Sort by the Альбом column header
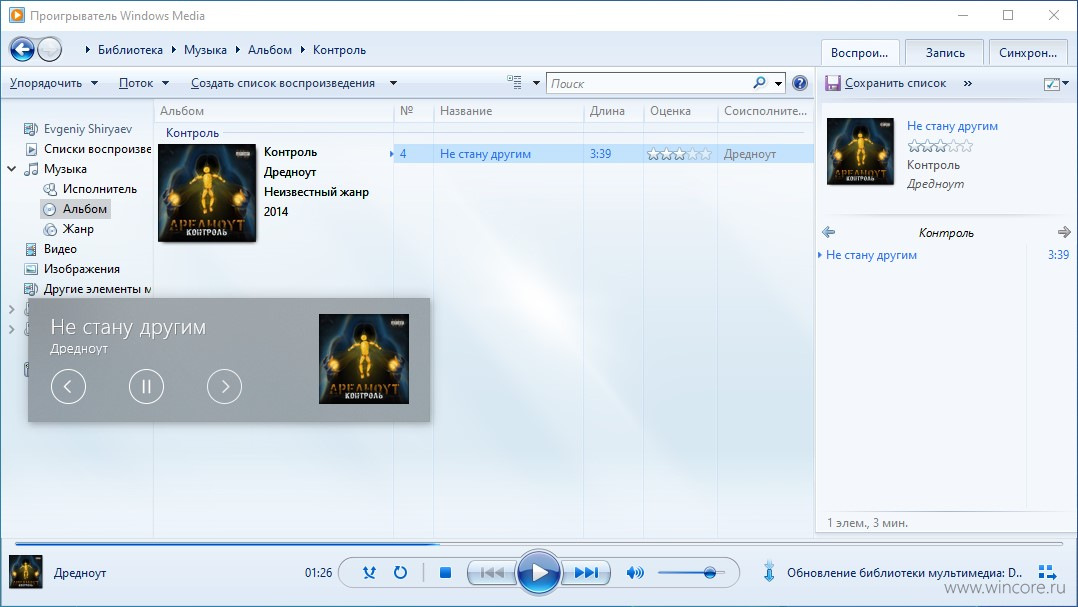This screenshot has height=607, width=1078. click(274, 111)
